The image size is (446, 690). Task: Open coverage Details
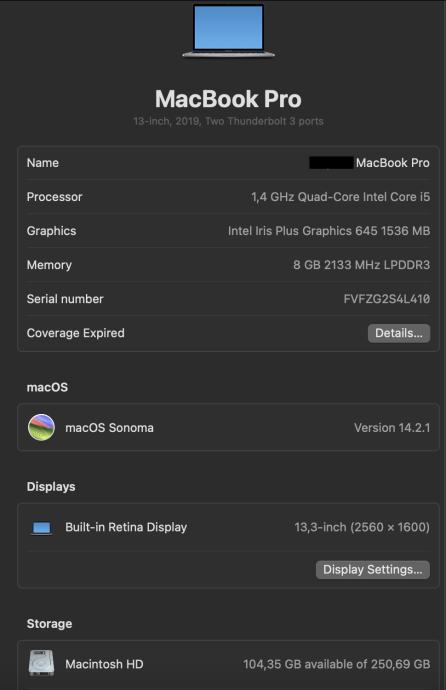coord(399,333)
